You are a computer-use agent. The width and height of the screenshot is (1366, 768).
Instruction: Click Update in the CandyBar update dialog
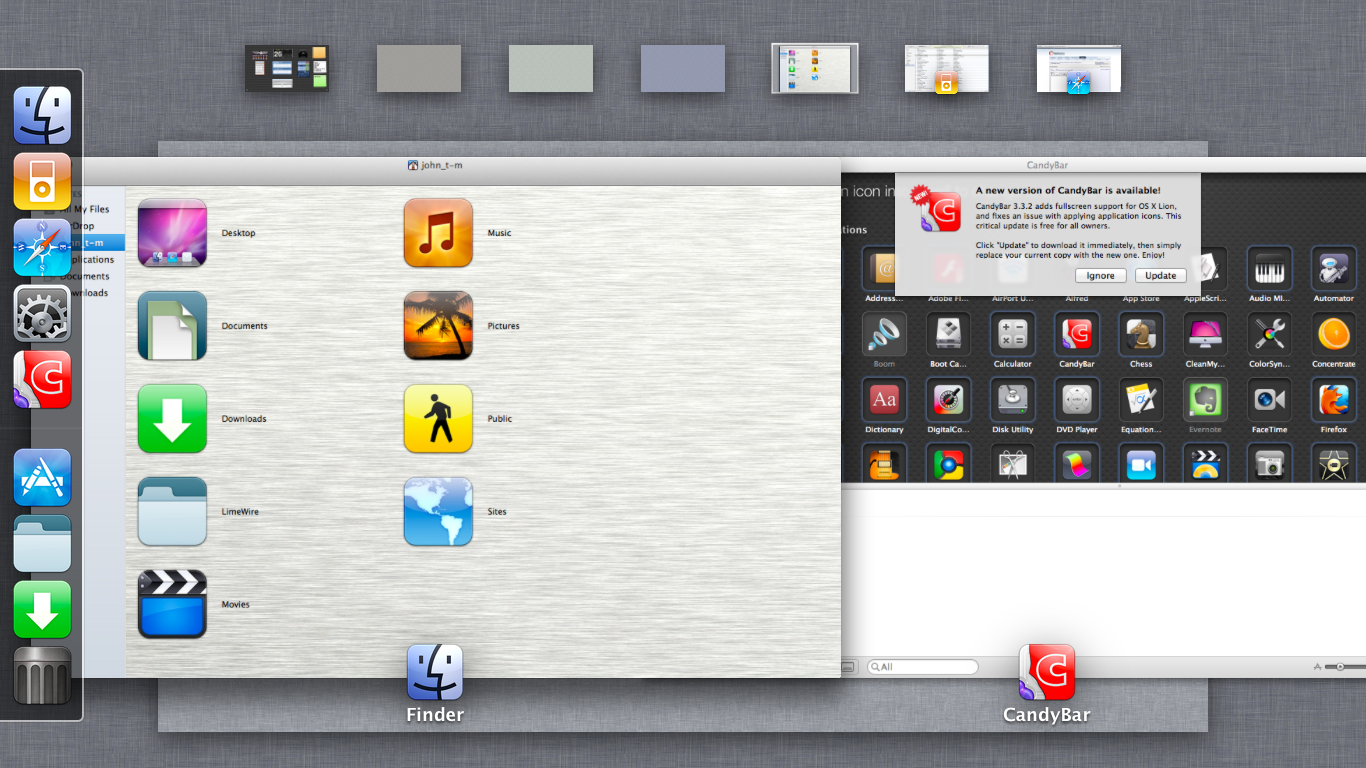[x=1161, y=276]
